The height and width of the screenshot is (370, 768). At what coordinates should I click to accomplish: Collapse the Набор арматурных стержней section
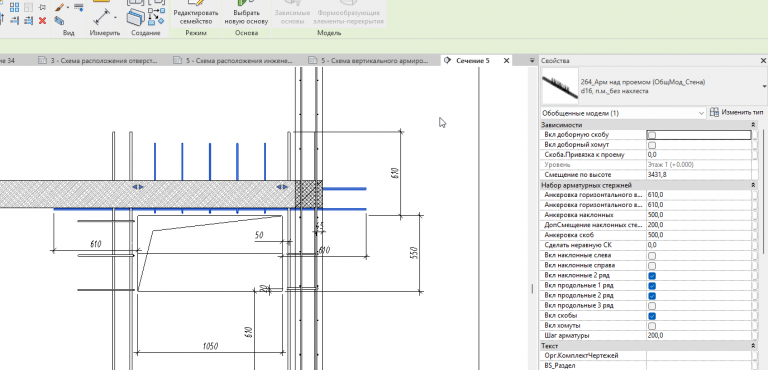pyautogui.click(x=752, y=185)
